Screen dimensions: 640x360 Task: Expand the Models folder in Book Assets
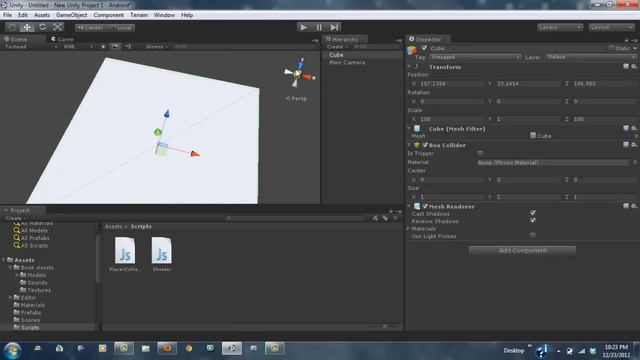18,275
